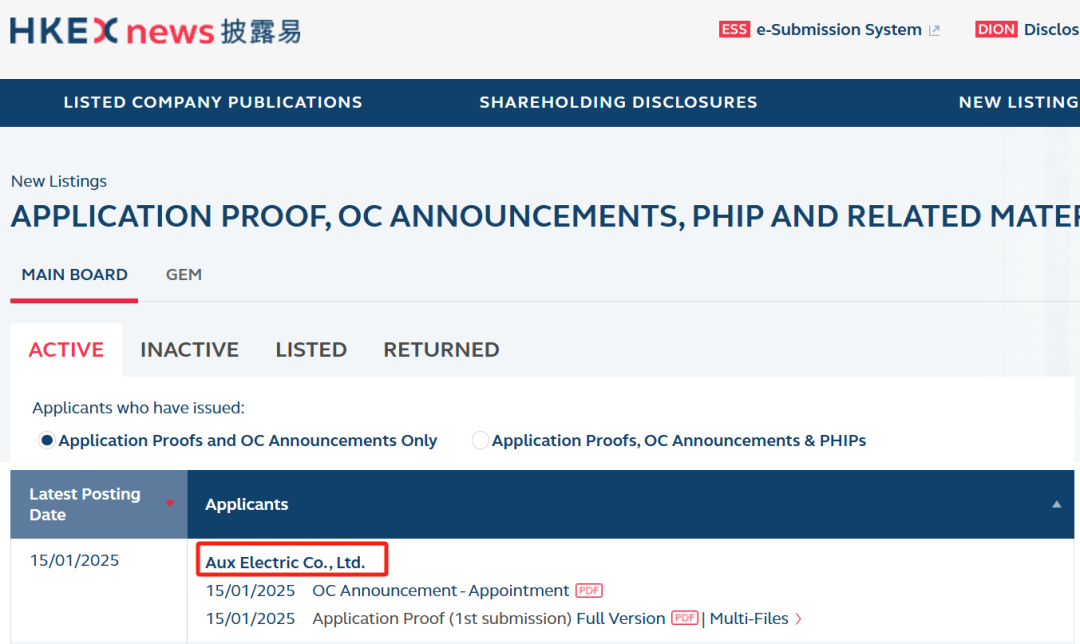Switch to the GEM tab
This screenshot has width=1080, height=644.
click(x=184, y=275)
